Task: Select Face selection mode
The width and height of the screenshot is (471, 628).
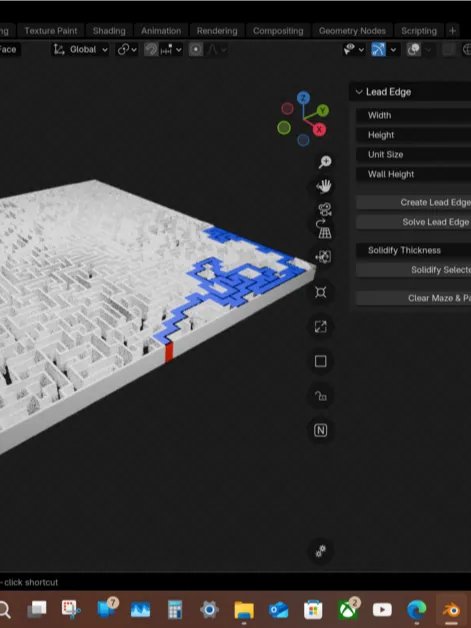Action: click(x=8, y=50)
